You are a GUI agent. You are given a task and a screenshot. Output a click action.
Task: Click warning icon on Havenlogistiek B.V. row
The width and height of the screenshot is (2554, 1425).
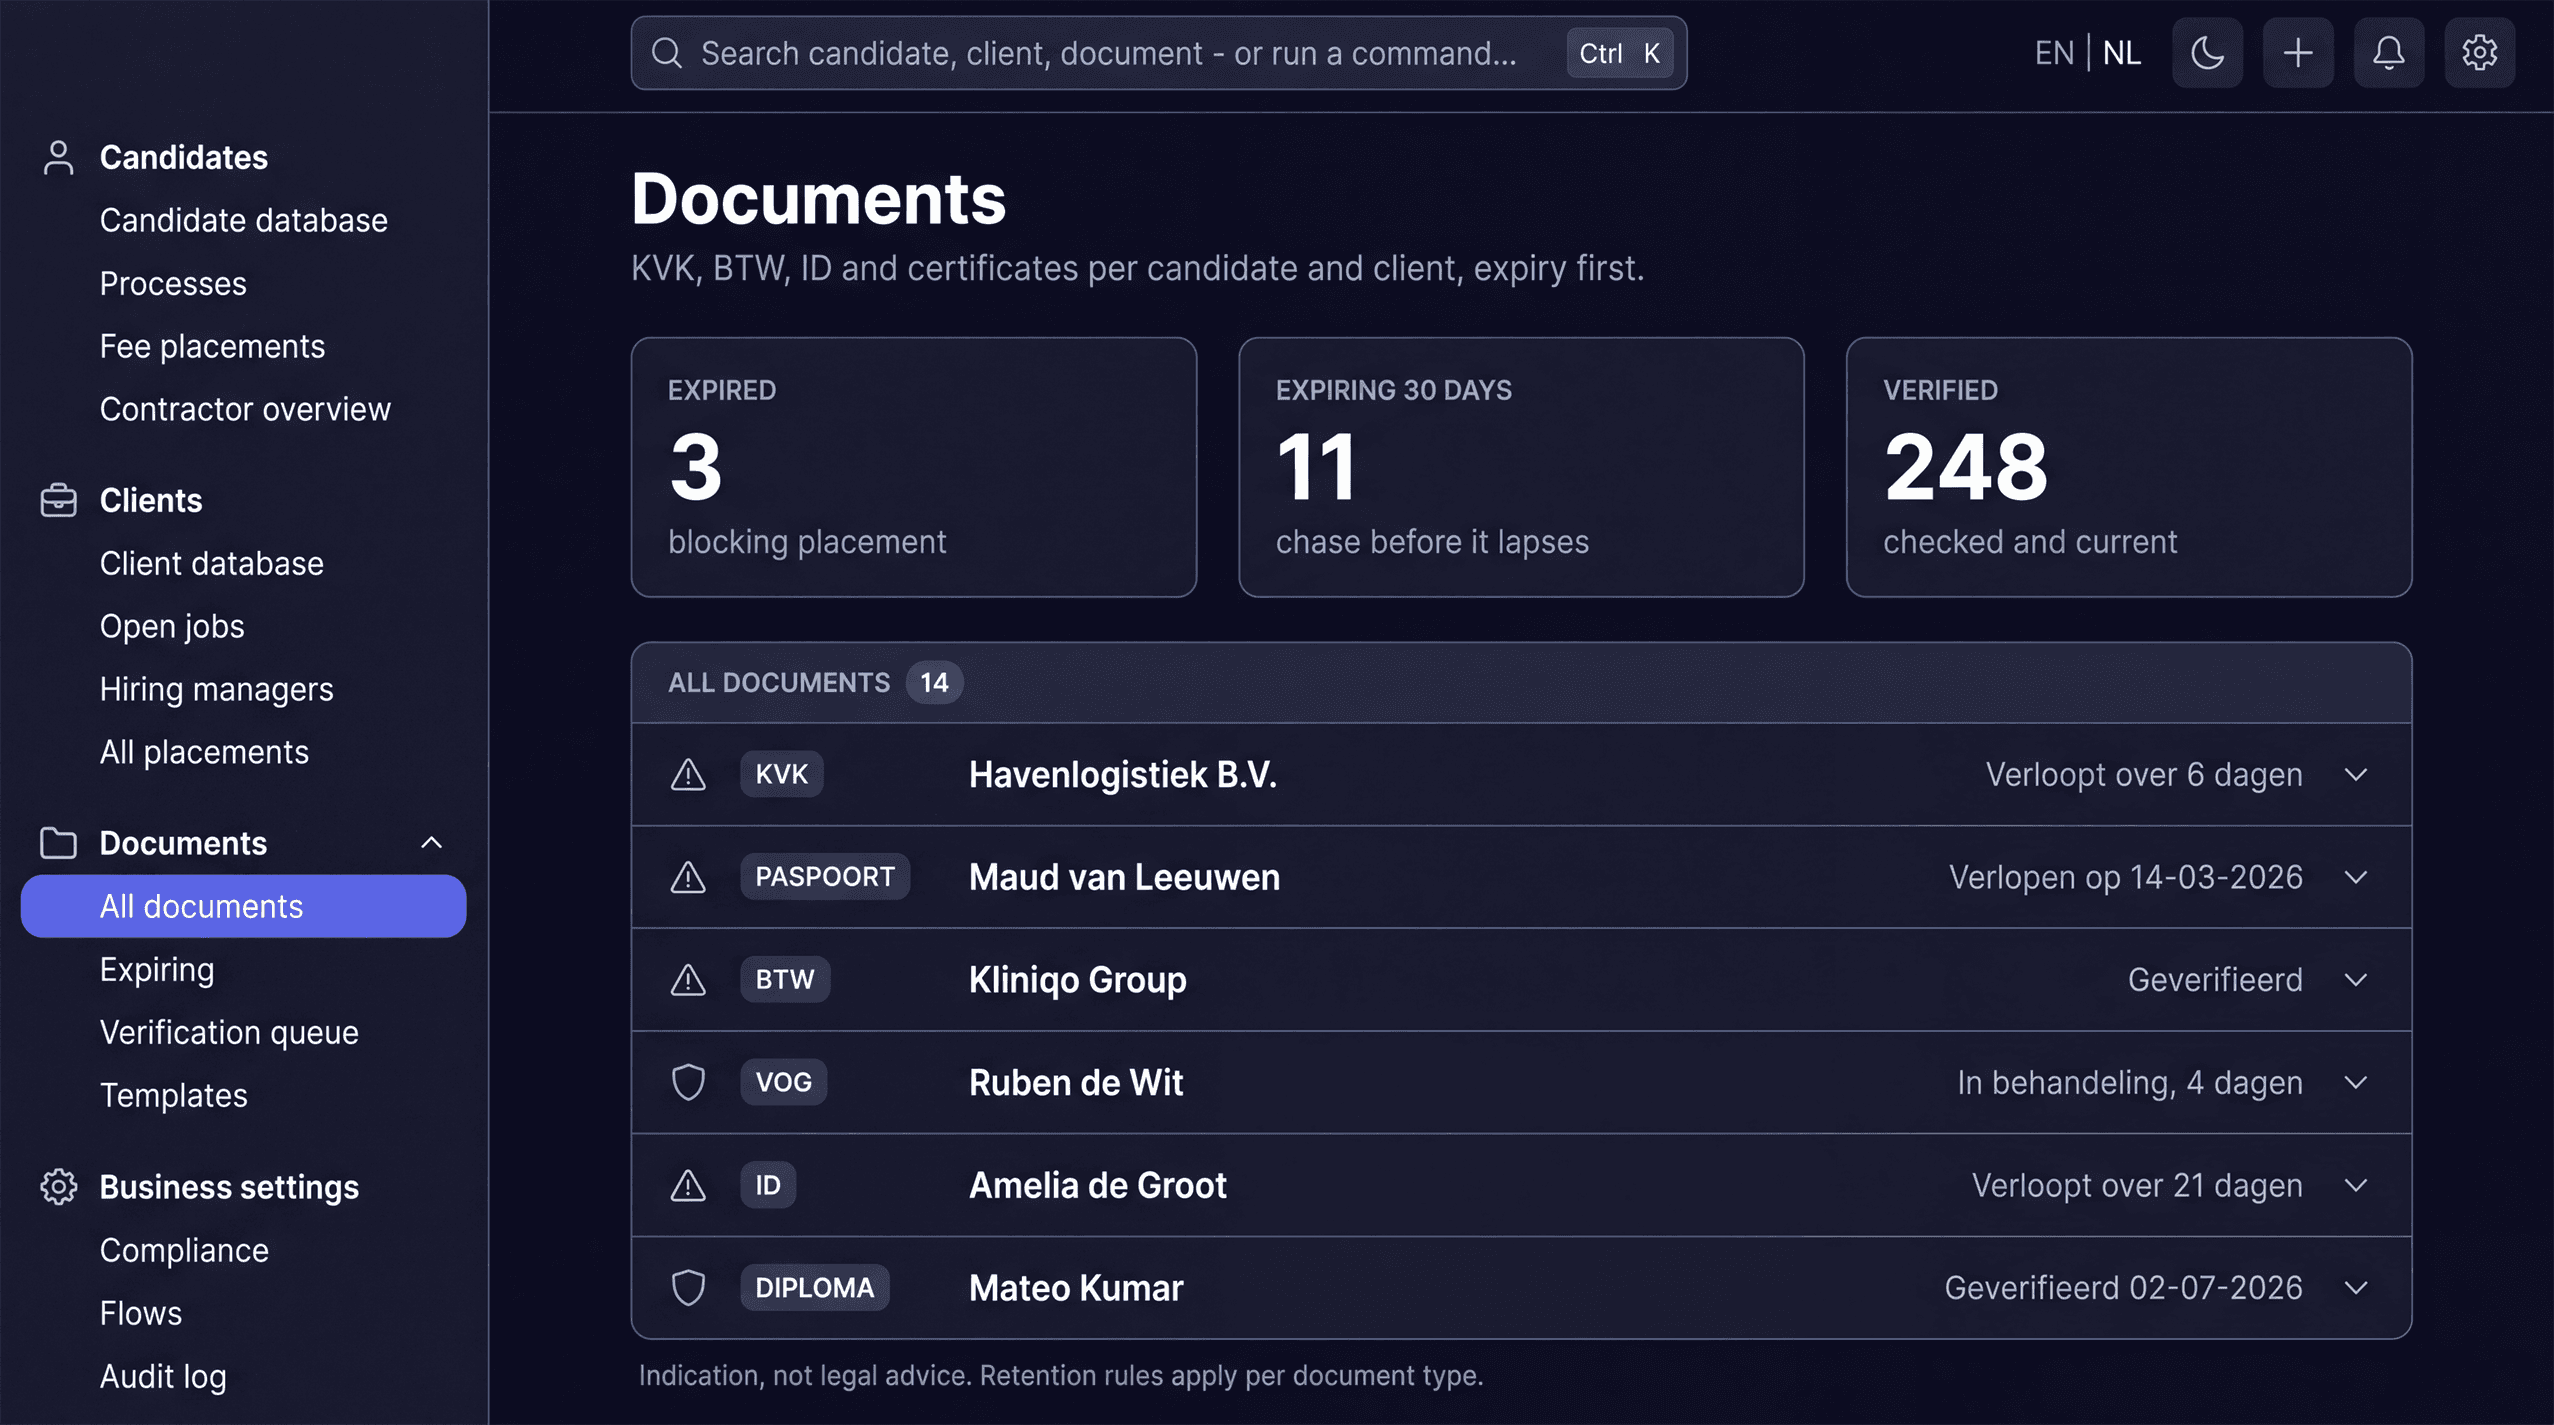pos(688,775)
